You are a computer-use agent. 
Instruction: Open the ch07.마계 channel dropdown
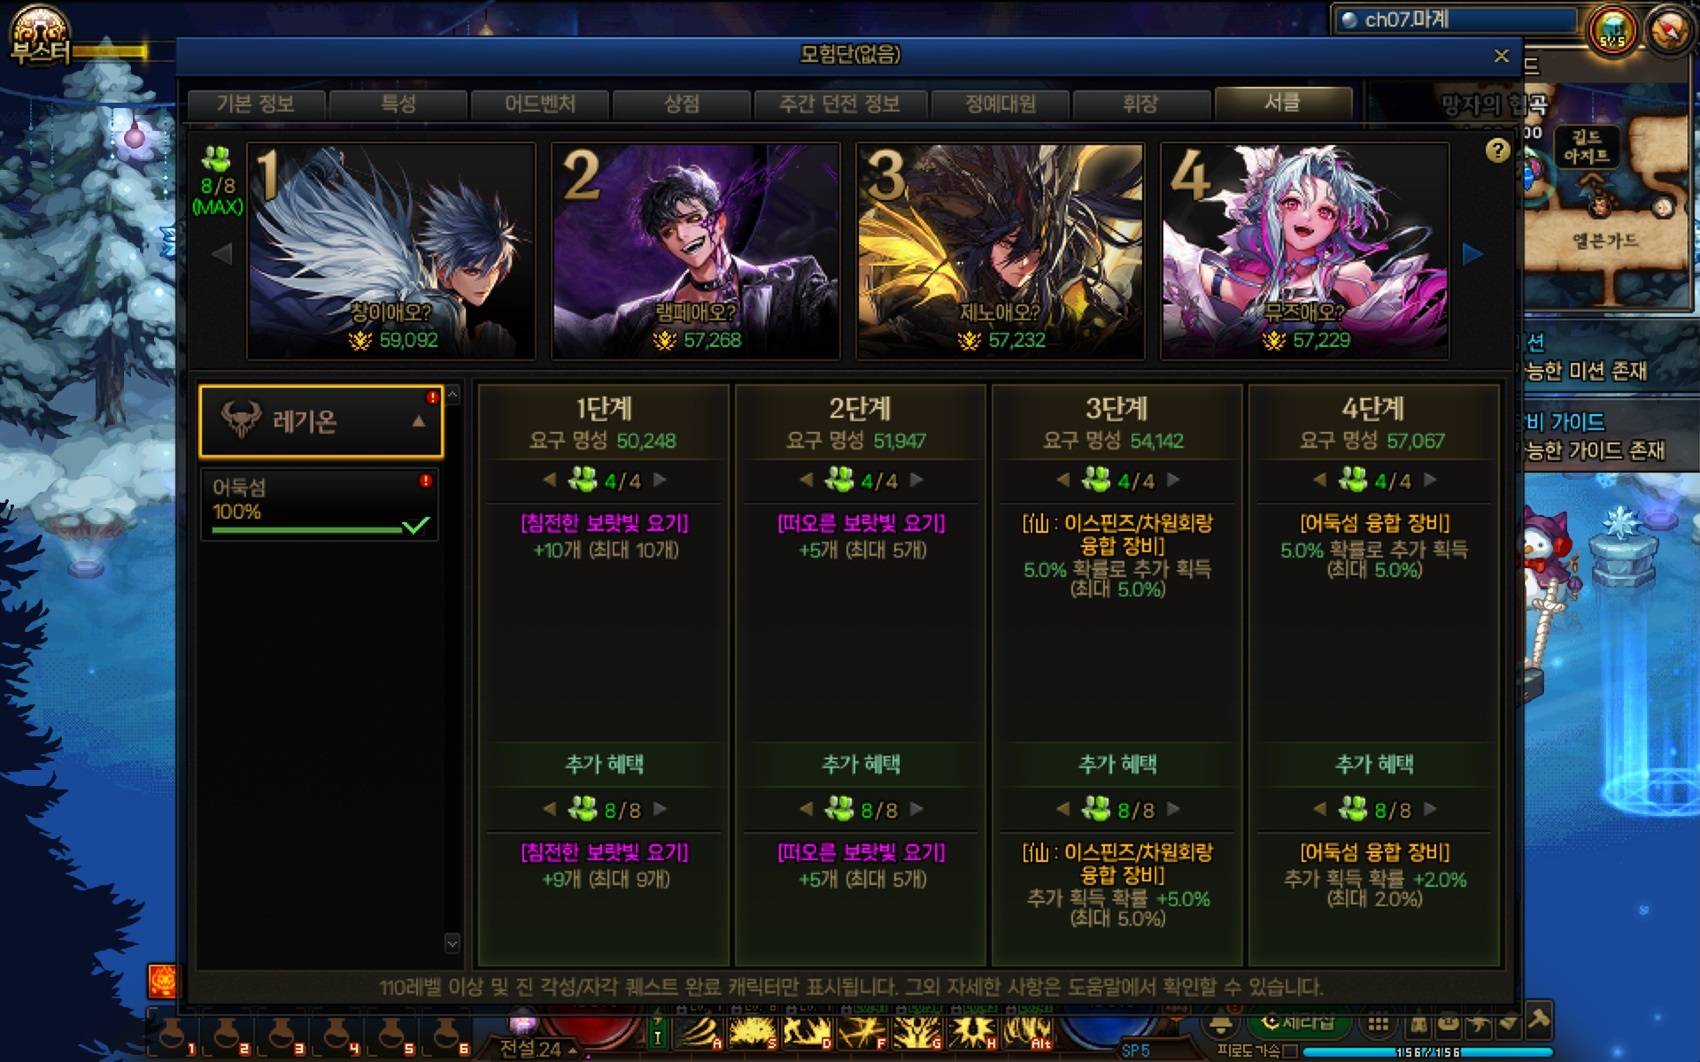click(x=1457, y=20)
